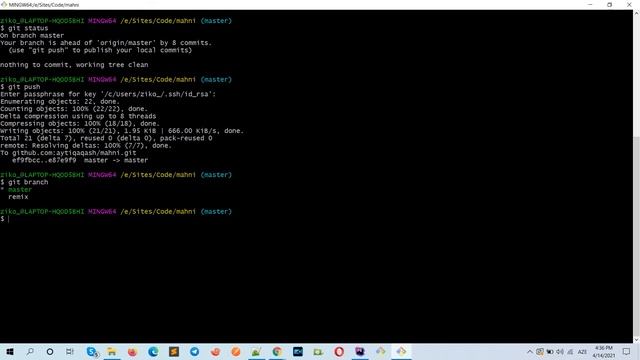Screen dimensions: 640x360
Task: Click green "master" branch in list
Action: click(20, 189)
